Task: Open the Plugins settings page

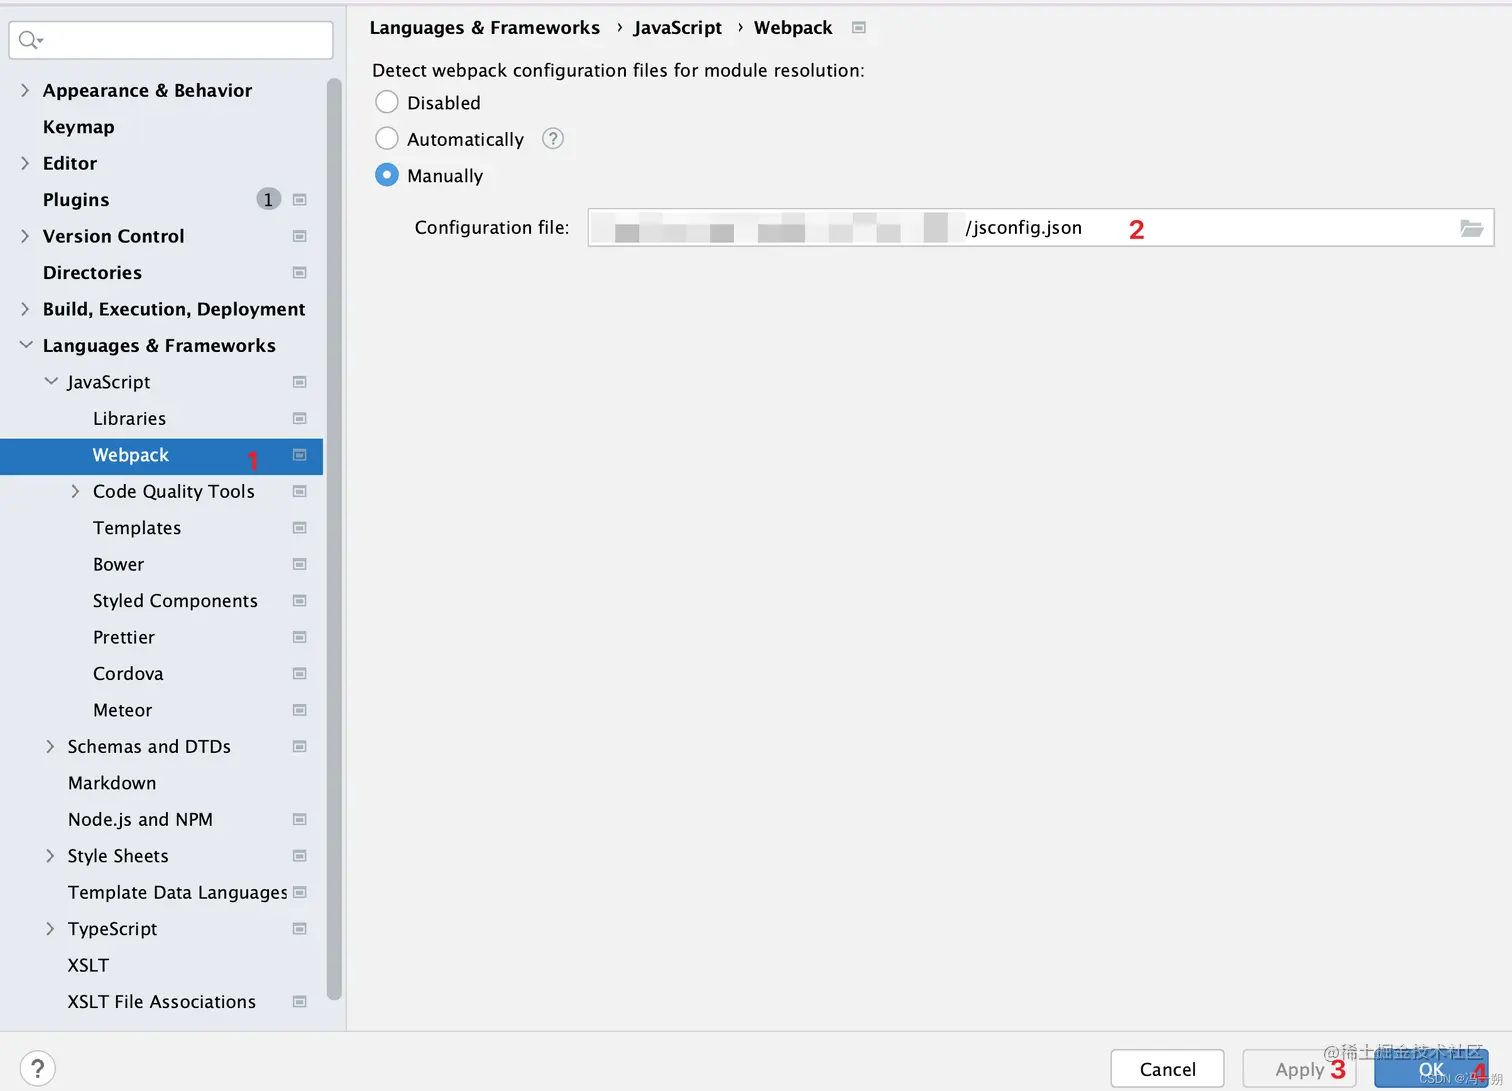Action: click(76, 200)
